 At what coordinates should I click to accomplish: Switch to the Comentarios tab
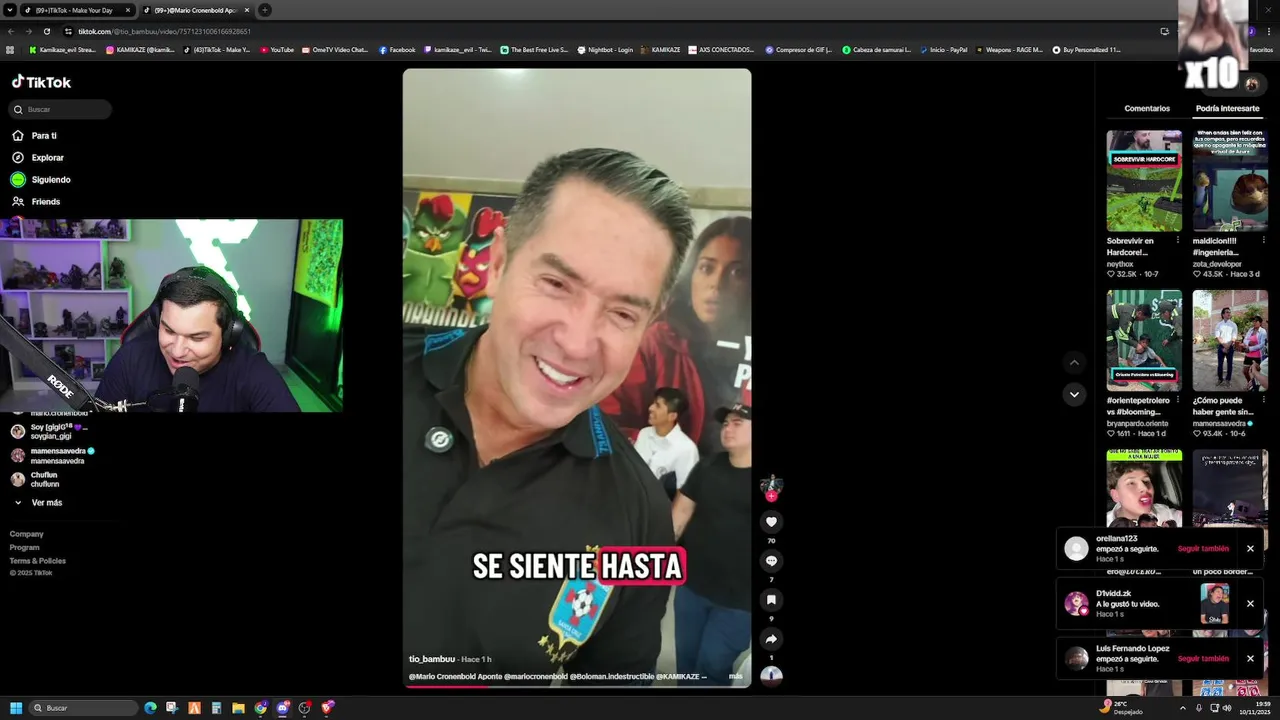(x=1147, y=108)
